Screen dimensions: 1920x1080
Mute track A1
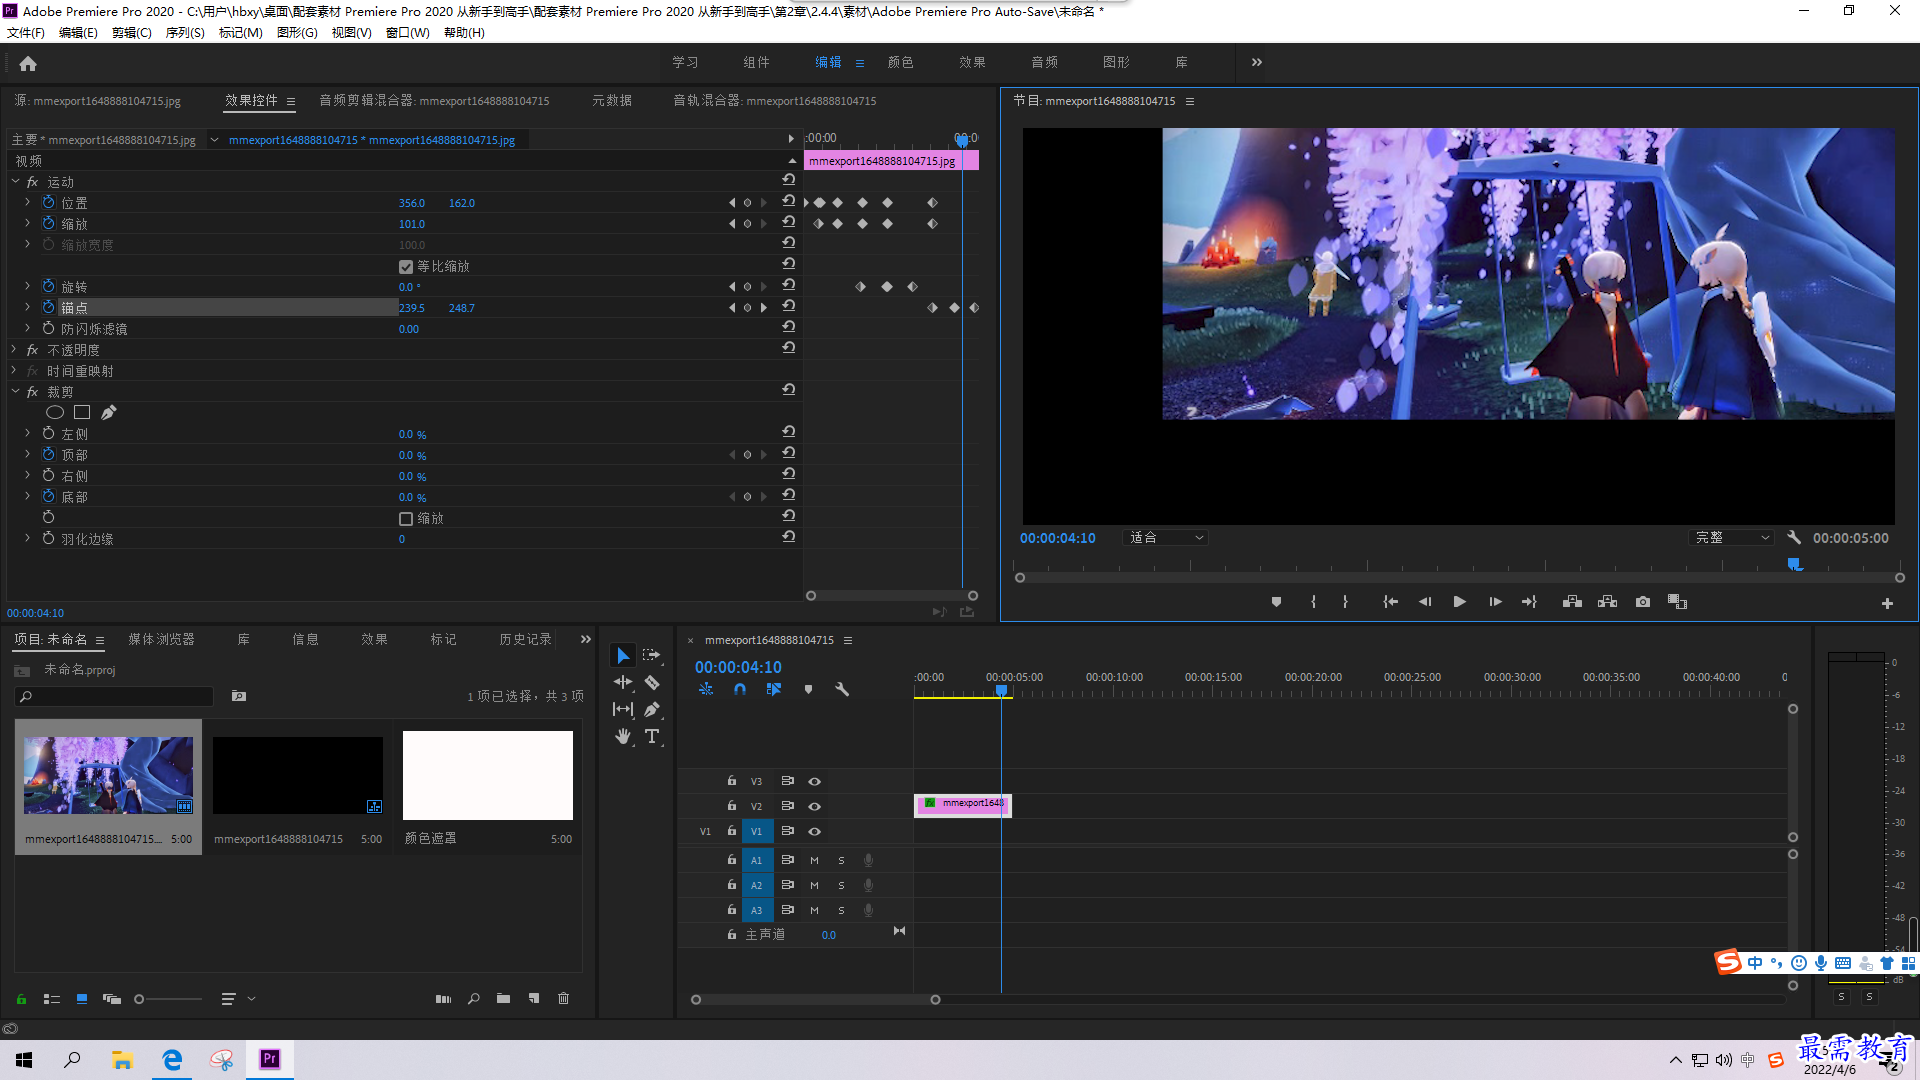pyautogui.click(x=814, y=860)
